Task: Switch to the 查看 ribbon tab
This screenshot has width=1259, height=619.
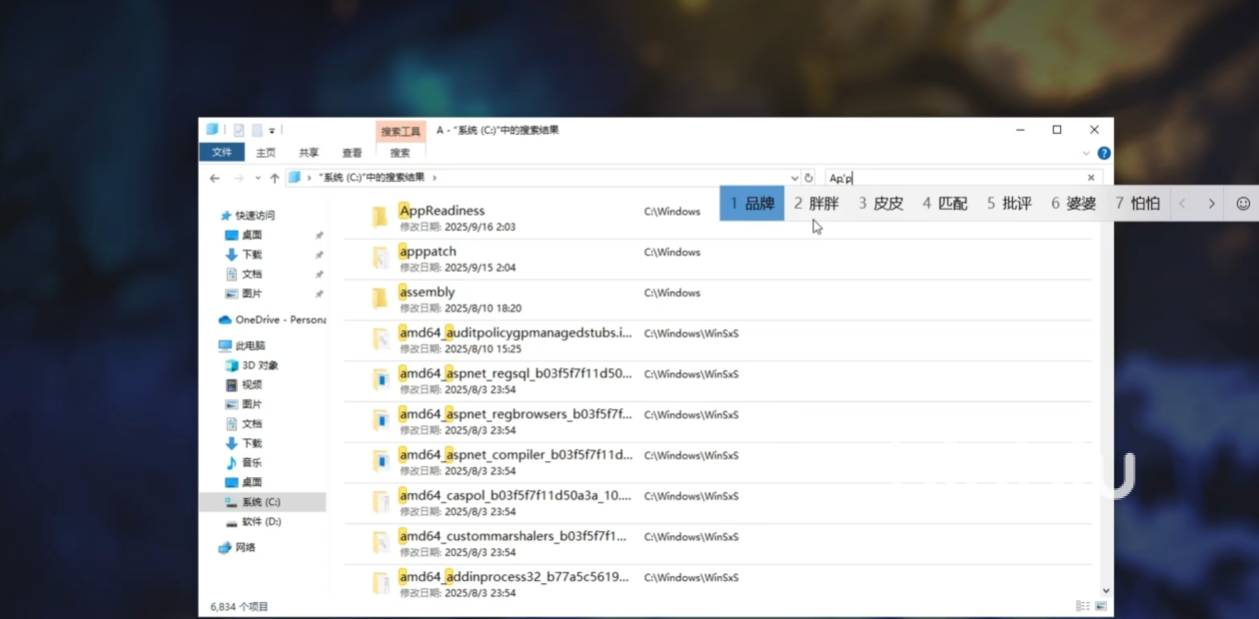Action: coord(352,153)
